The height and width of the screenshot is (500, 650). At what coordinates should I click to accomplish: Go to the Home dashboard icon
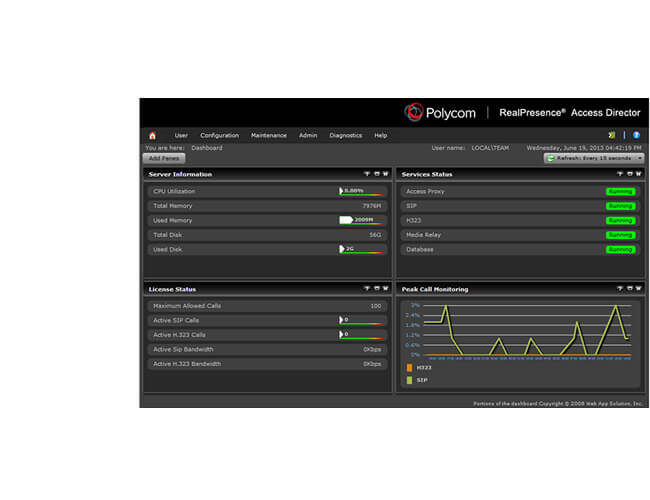click(x=152, y=136)
